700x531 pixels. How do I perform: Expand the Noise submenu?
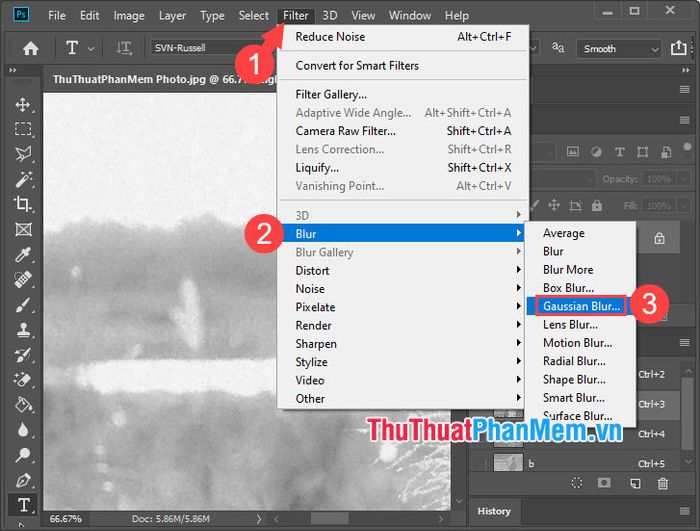coord(400,288)
